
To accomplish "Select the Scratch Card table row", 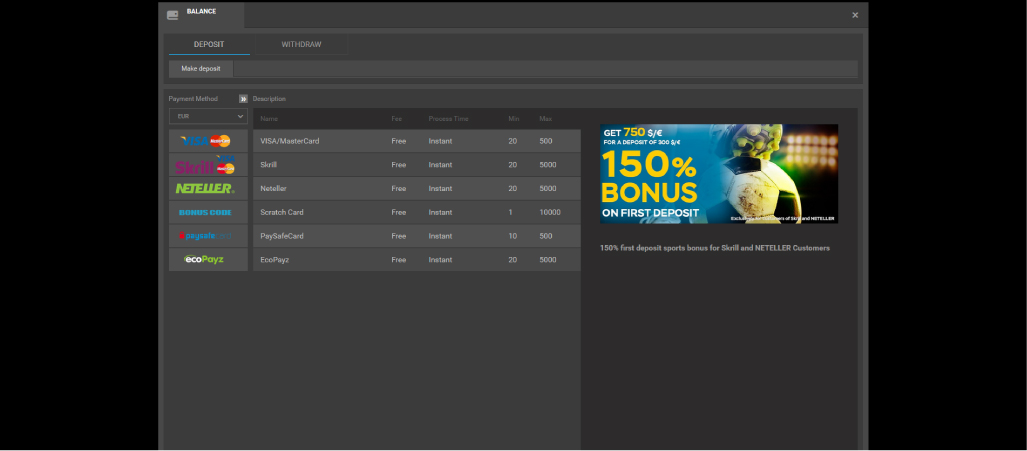I will coord(415,212).
